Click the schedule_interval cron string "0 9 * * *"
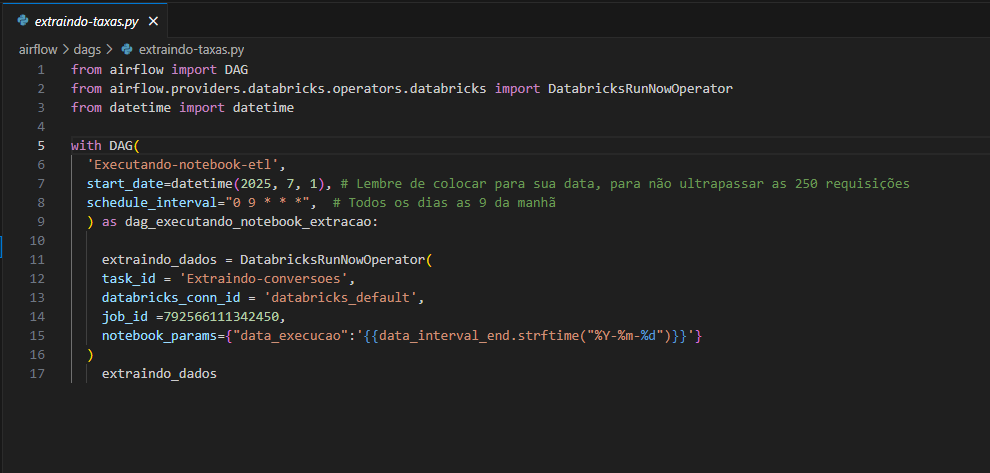990x473 pixels. [x=266, y=203]
